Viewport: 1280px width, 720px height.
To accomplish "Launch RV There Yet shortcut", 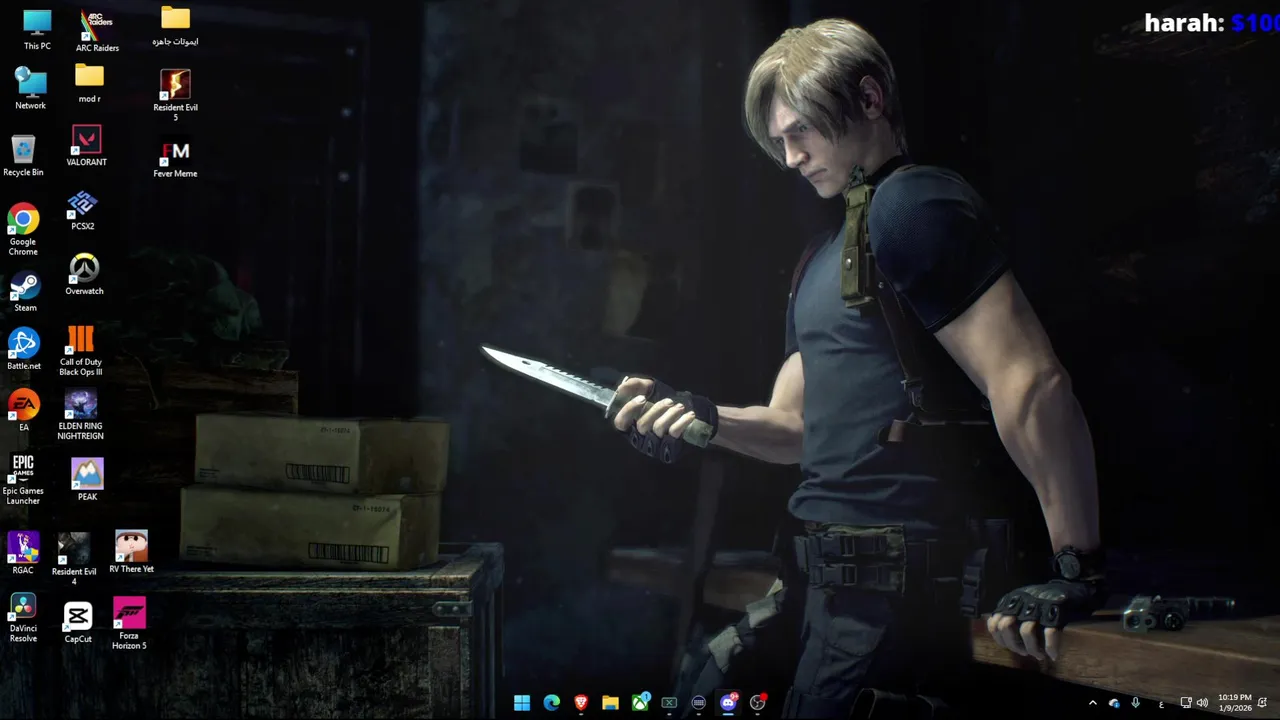I will coord(131,552).
